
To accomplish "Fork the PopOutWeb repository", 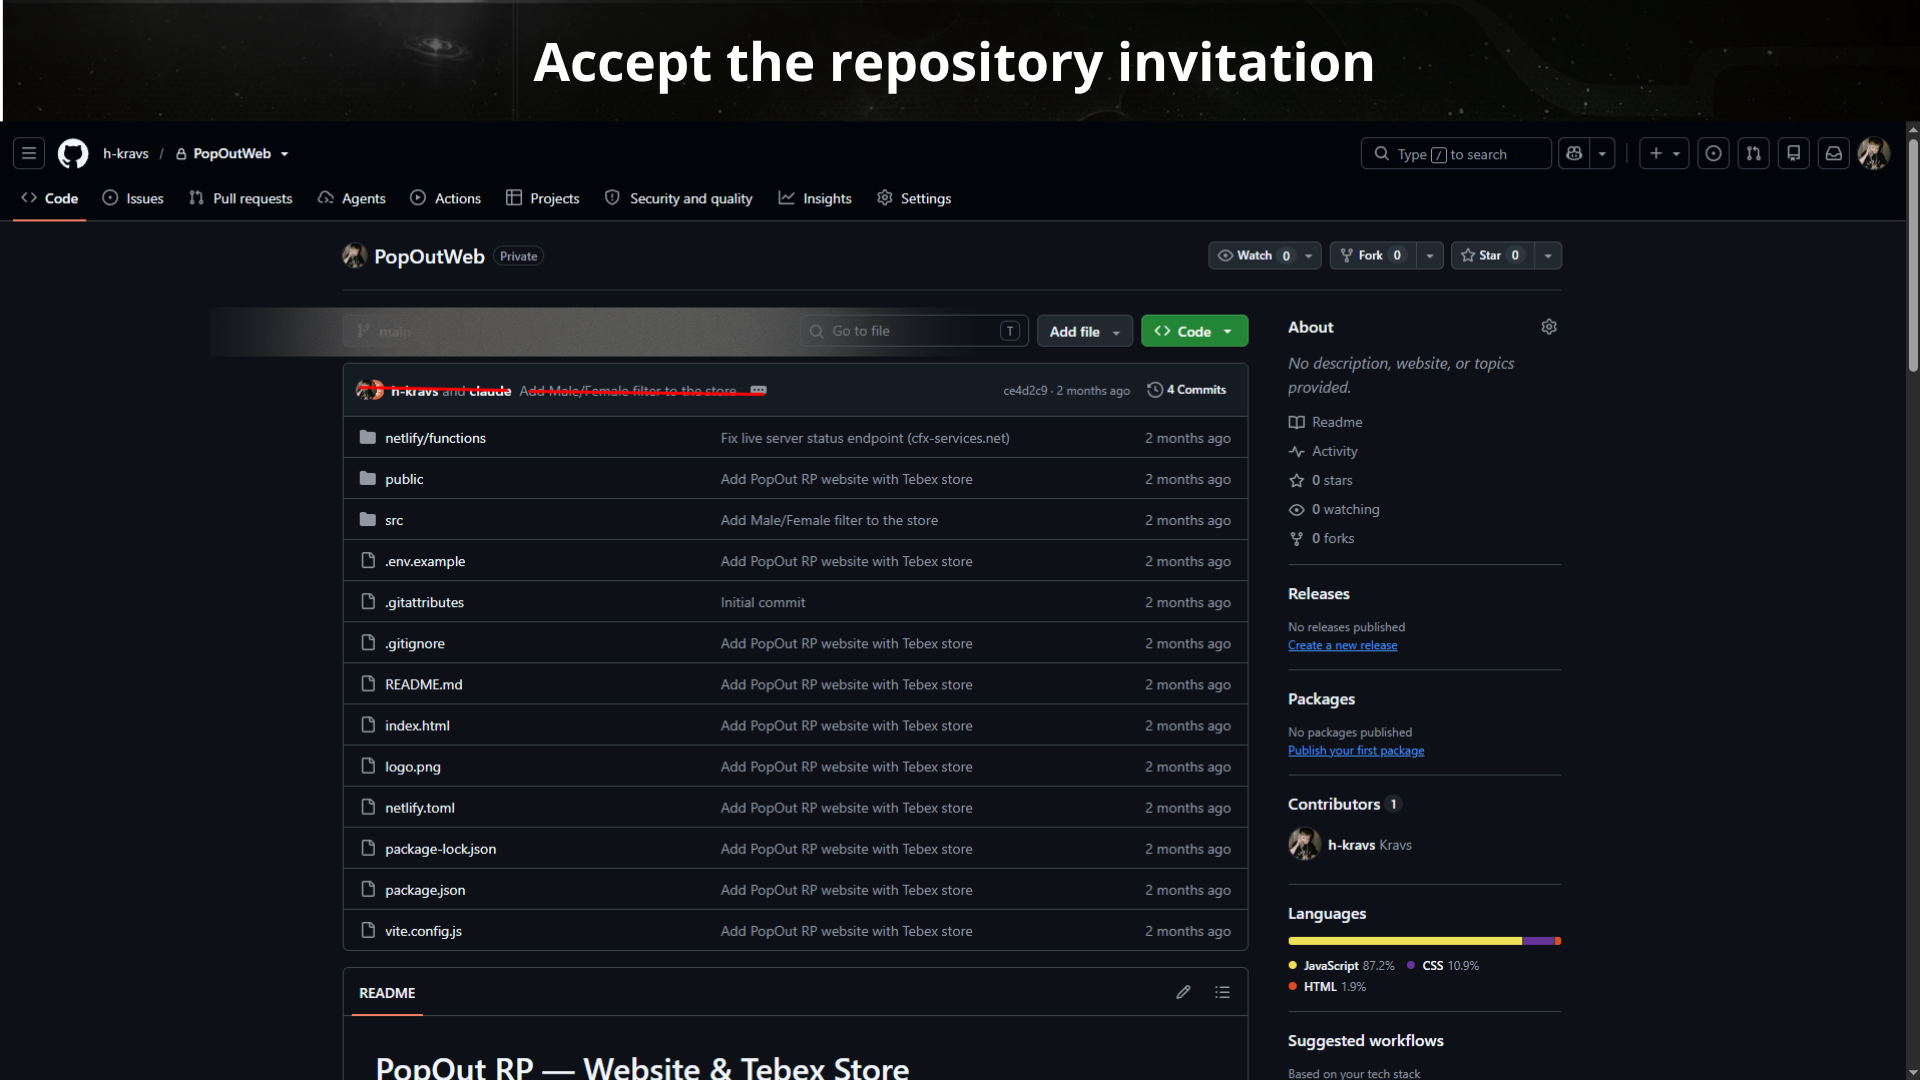I will 1372,256.
